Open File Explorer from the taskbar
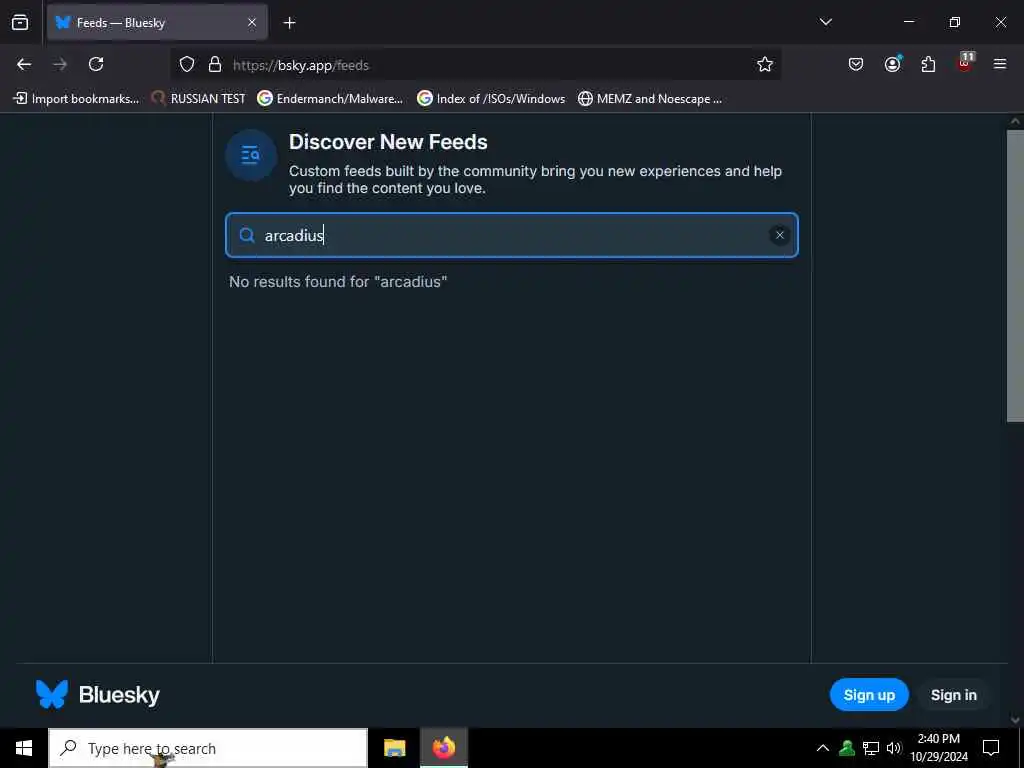 394,748
